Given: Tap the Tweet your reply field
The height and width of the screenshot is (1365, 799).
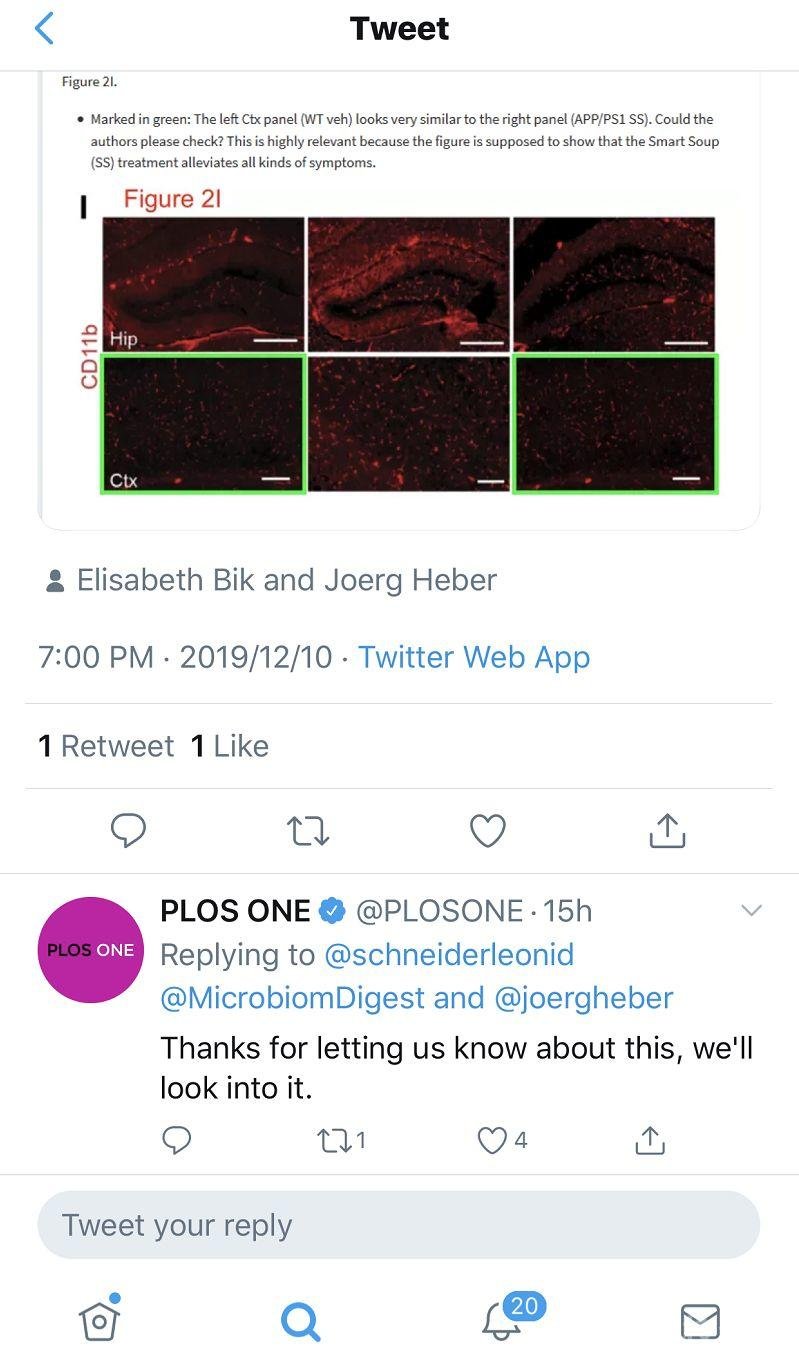Looking at the screenshot, I should coord(398,1225).
